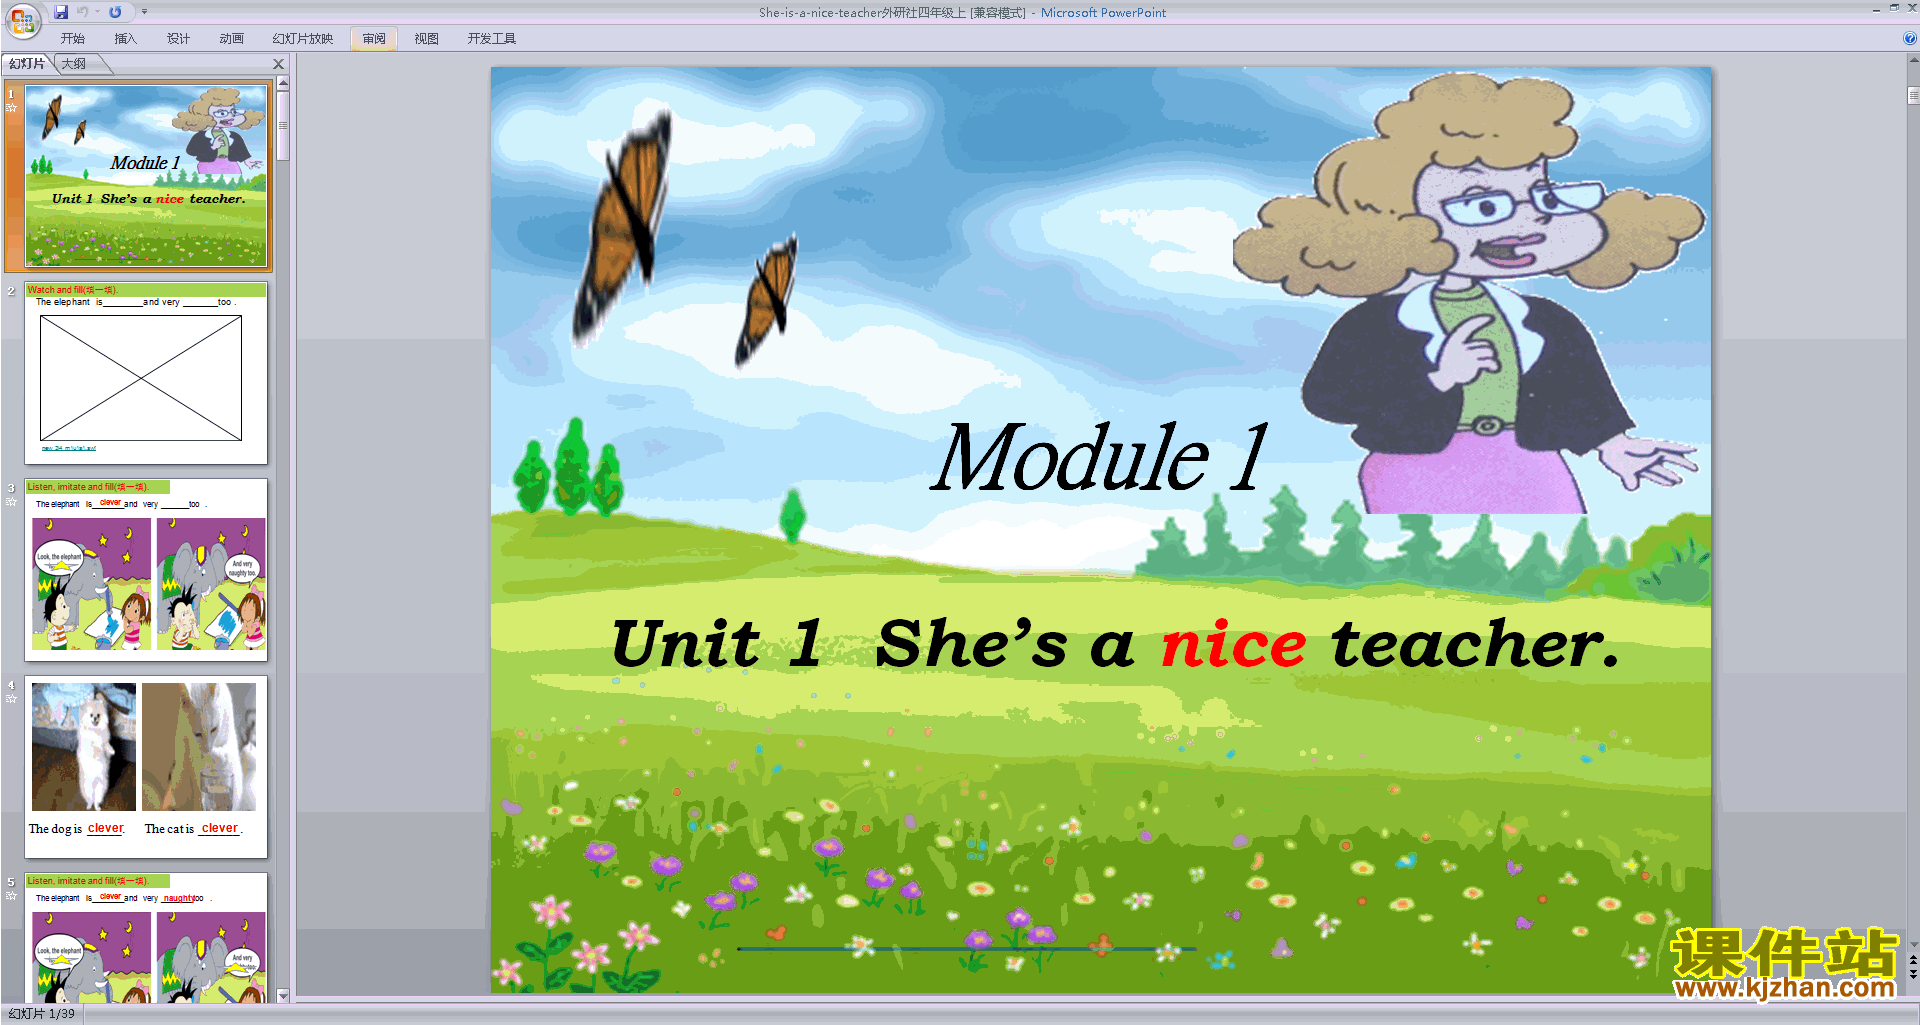
Task: Open the 开发工具 ribbon tab
Action: click(491, 38)
